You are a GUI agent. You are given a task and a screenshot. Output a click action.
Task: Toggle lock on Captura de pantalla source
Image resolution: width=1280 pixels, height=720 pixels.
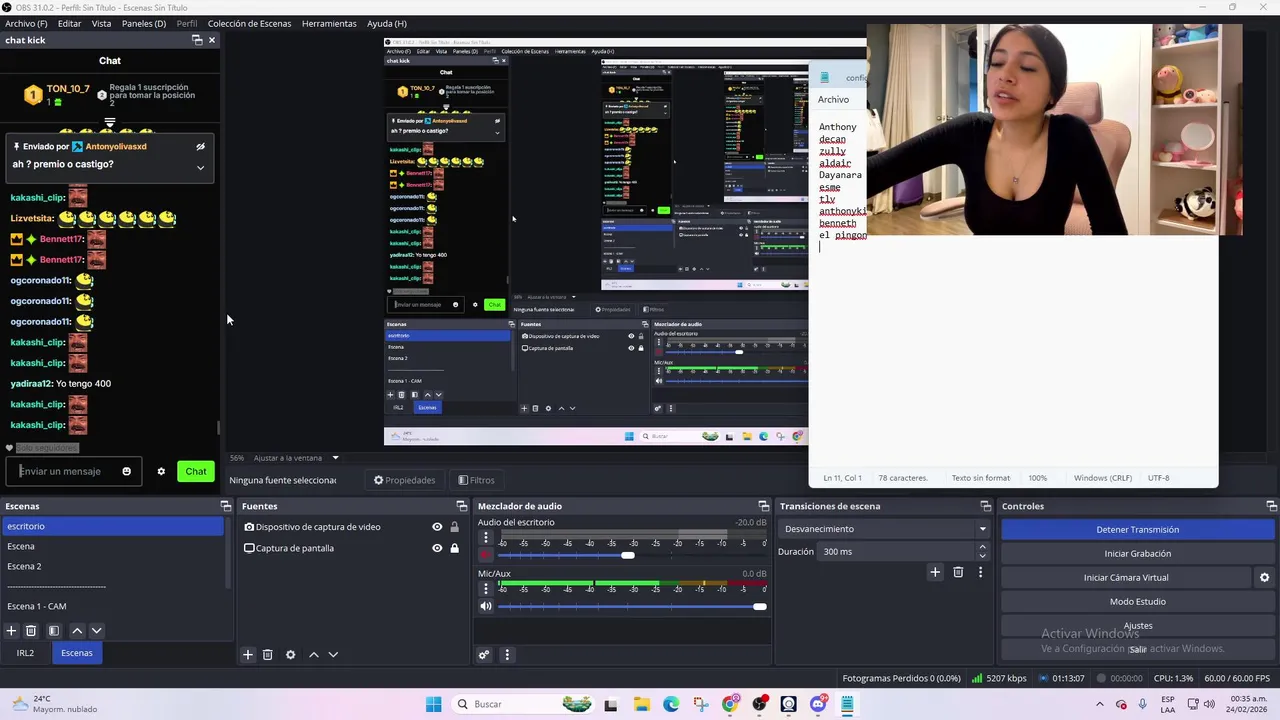tap(454, 548)
